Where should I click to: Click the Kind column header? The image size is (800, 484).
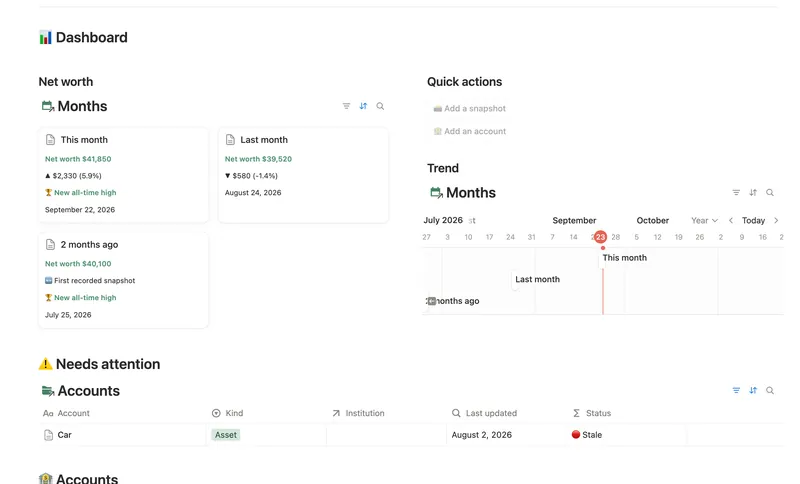(x=228, y=413)
